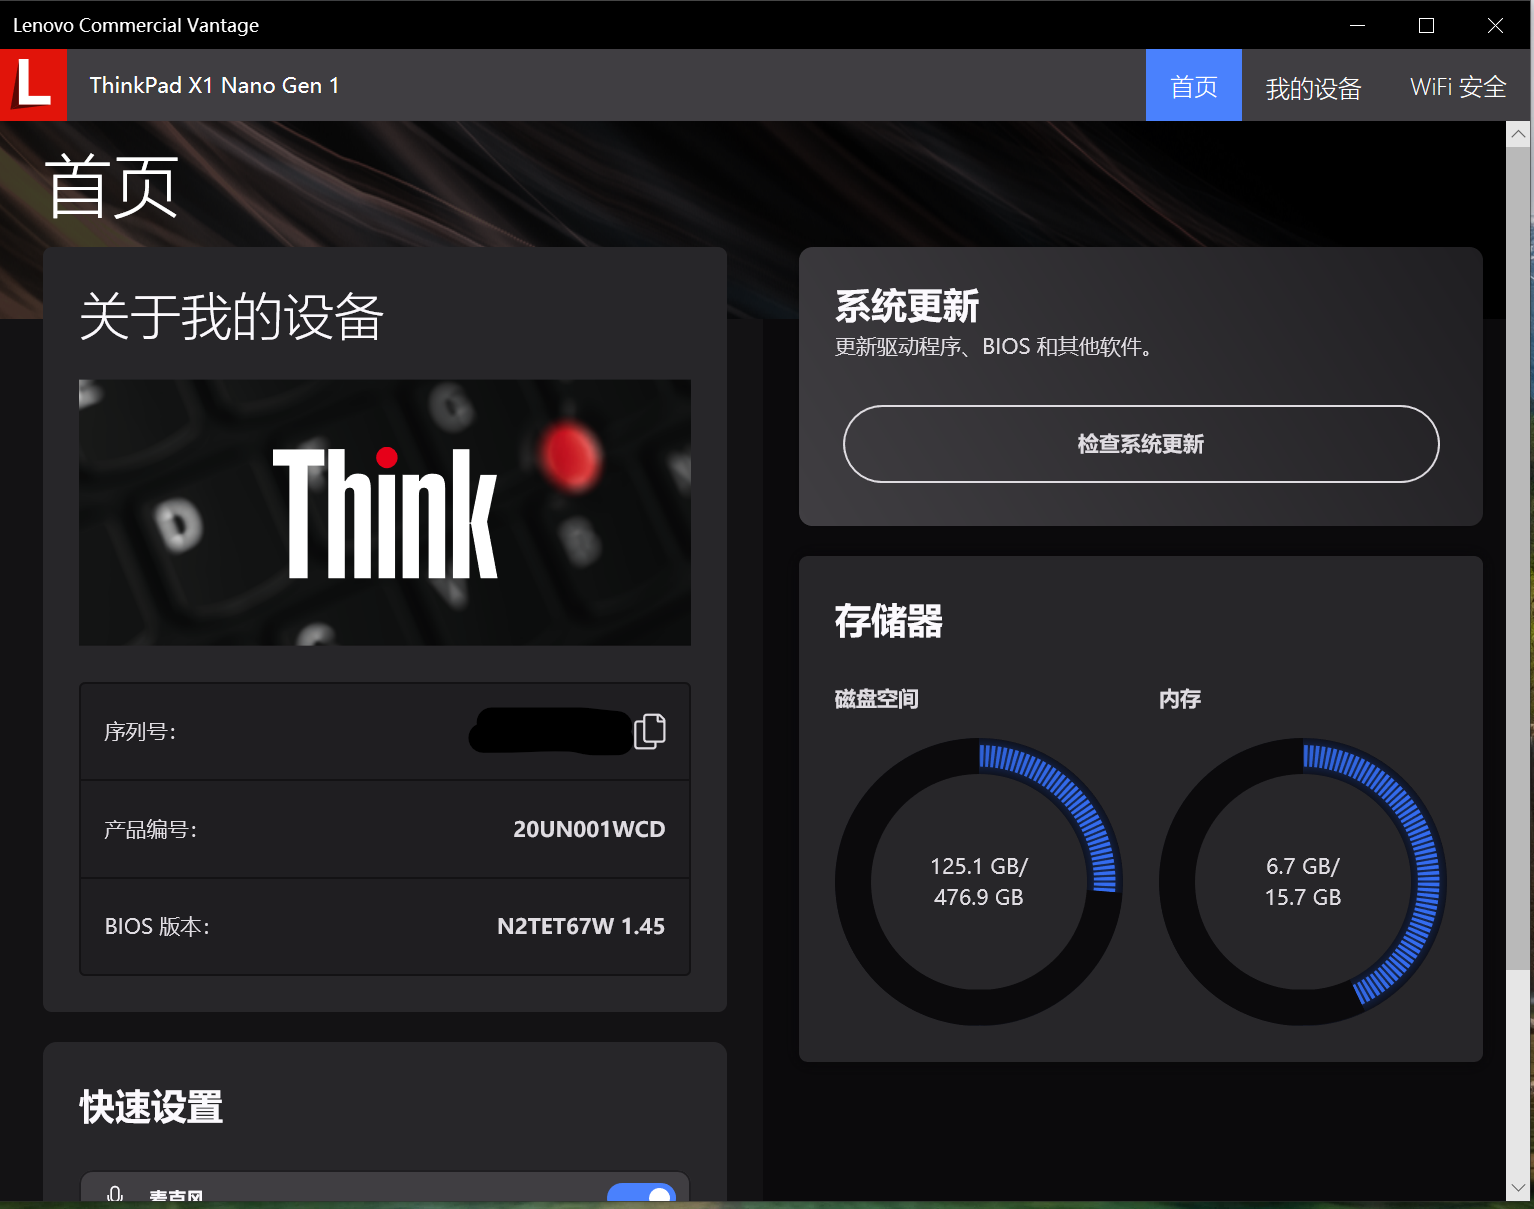
Task: Minimize the Lenovo Commercial Vantage window
Action: [1357, 25]
